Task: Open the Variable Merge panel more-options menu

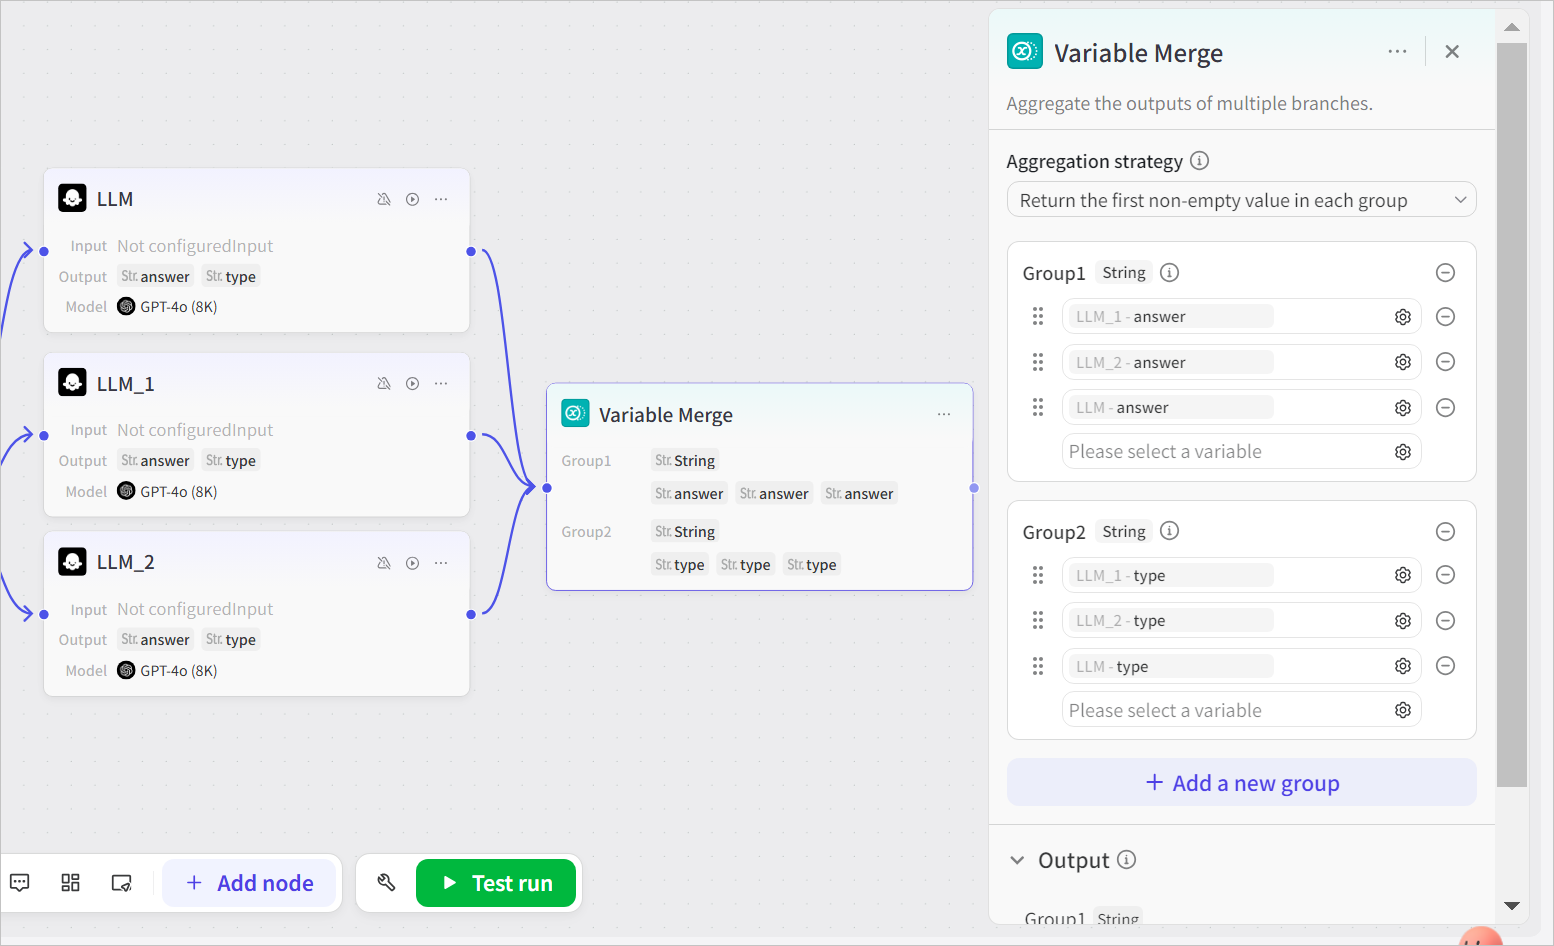Action: [x=1397, y=52]
